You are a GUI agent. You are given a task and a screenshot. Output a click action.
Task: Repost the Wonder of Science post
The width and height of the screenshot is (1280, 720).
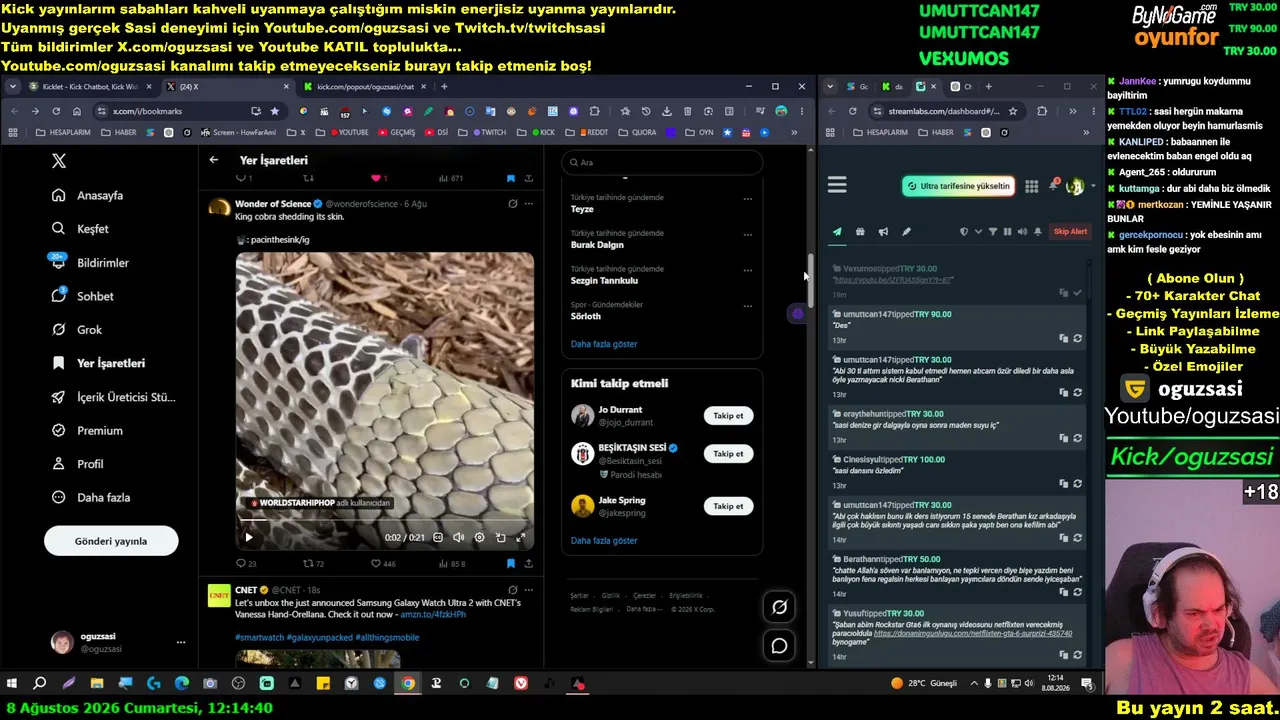click(x=313, y=564)
